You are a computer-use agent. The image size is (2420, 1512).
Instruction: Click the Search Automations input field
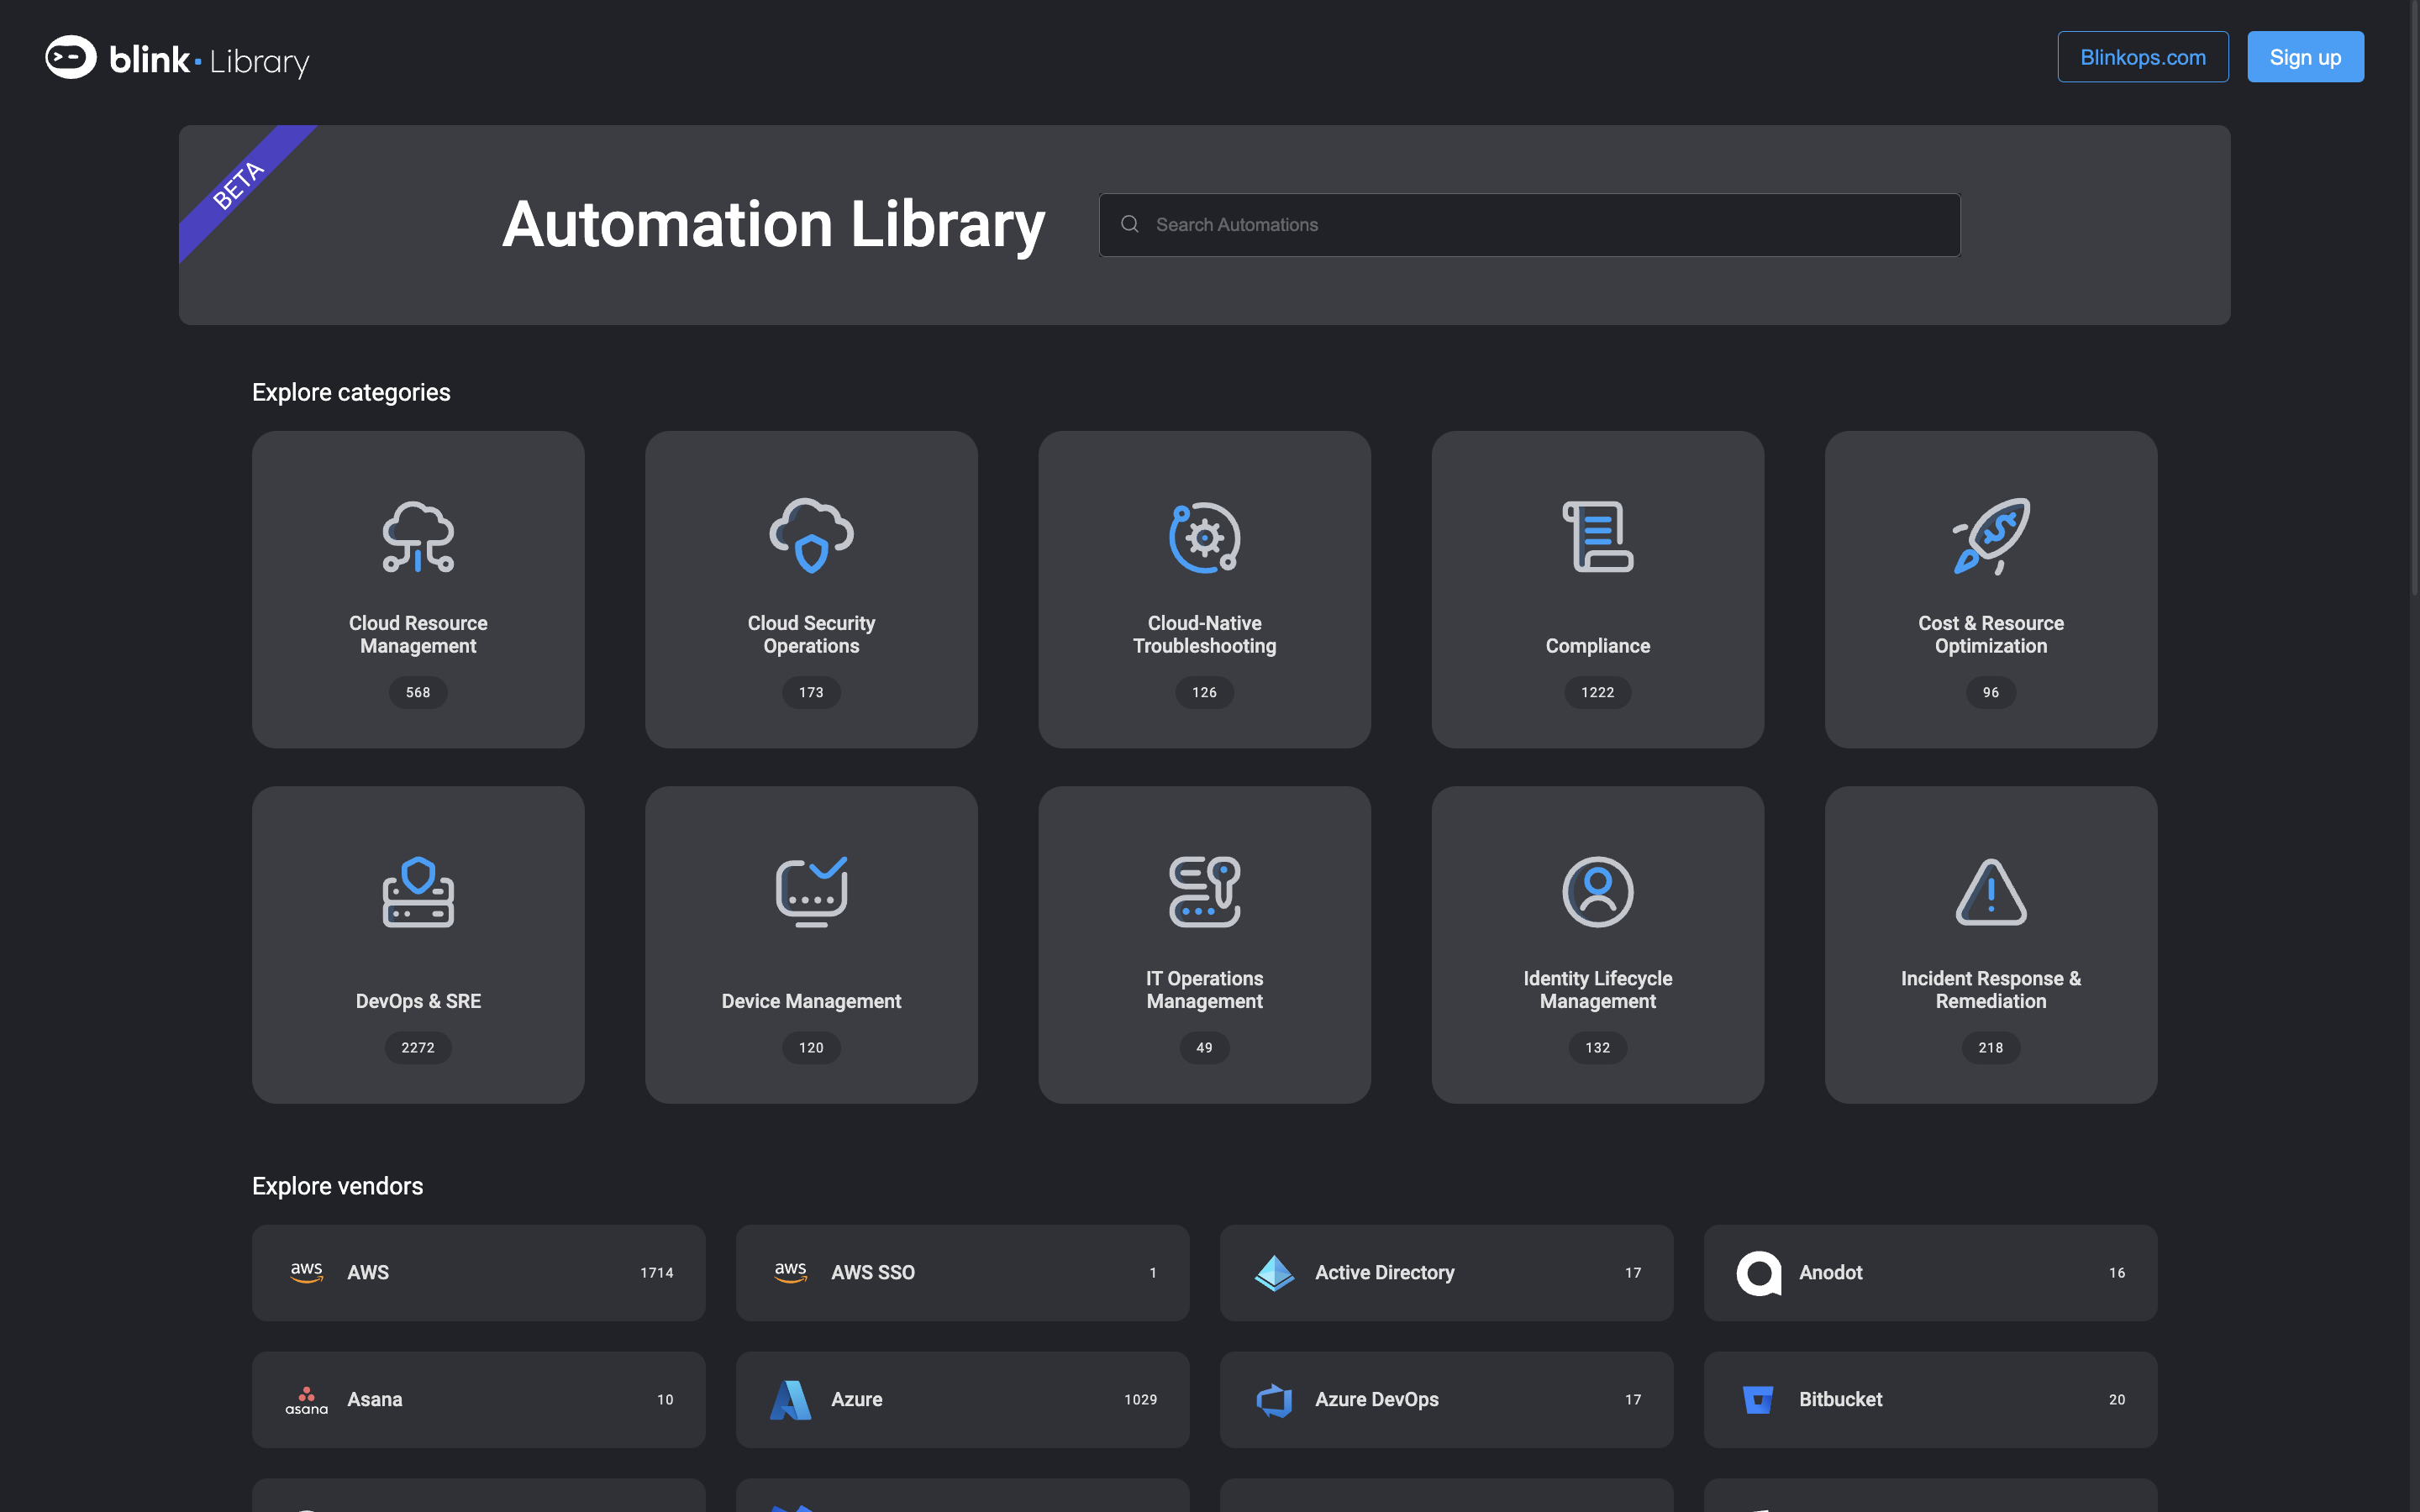[x=1528, y=225]
